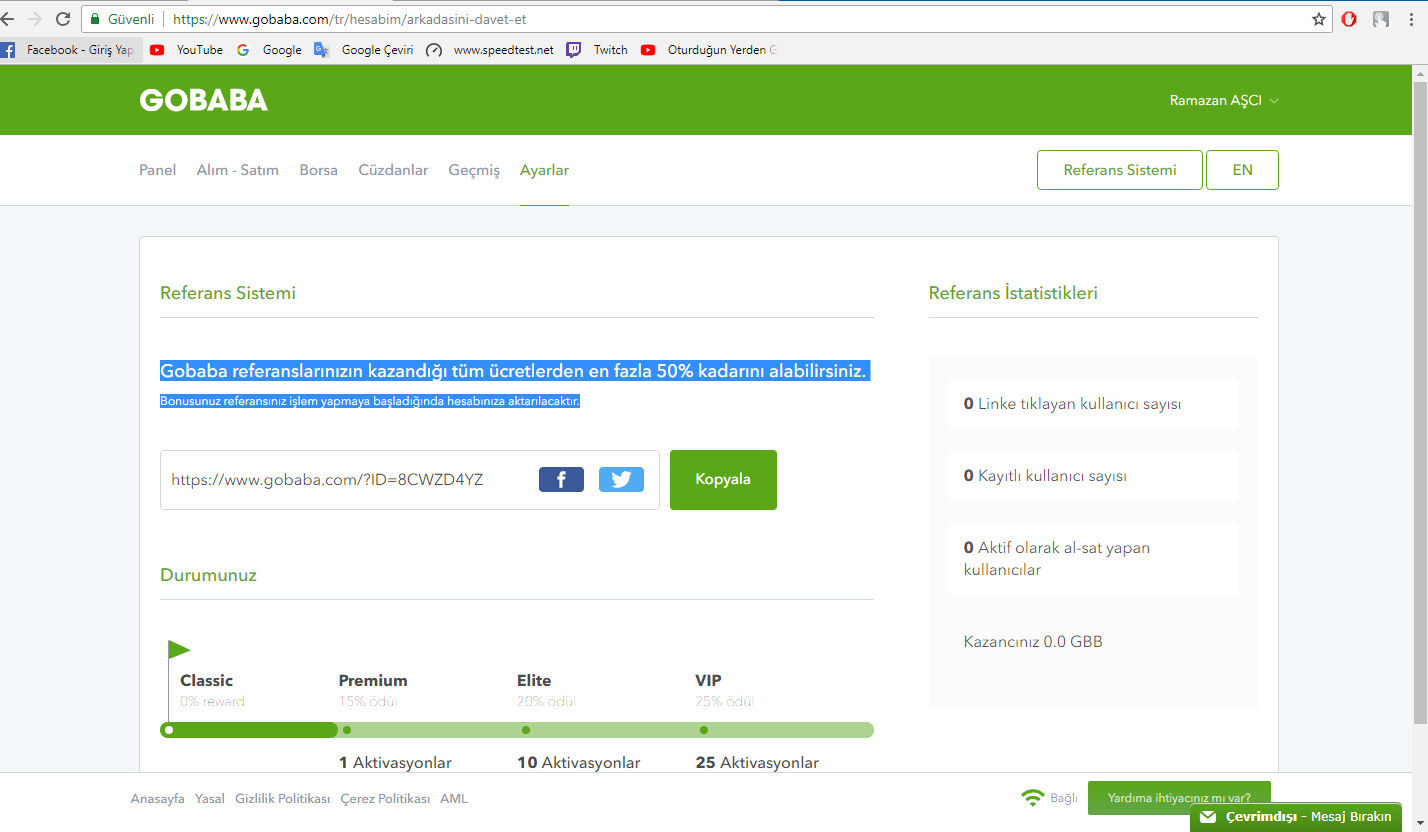Go to Panel tab
Screen dimensions: 1428x832
click(x=158, y=170)
